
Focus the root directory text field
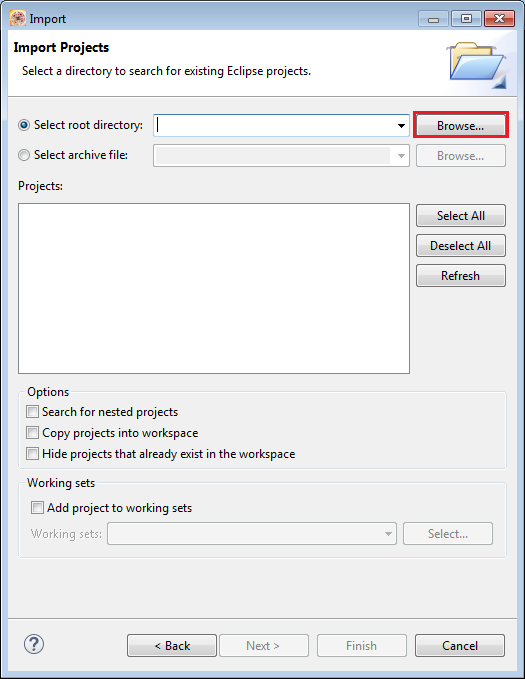pos(275,126)
